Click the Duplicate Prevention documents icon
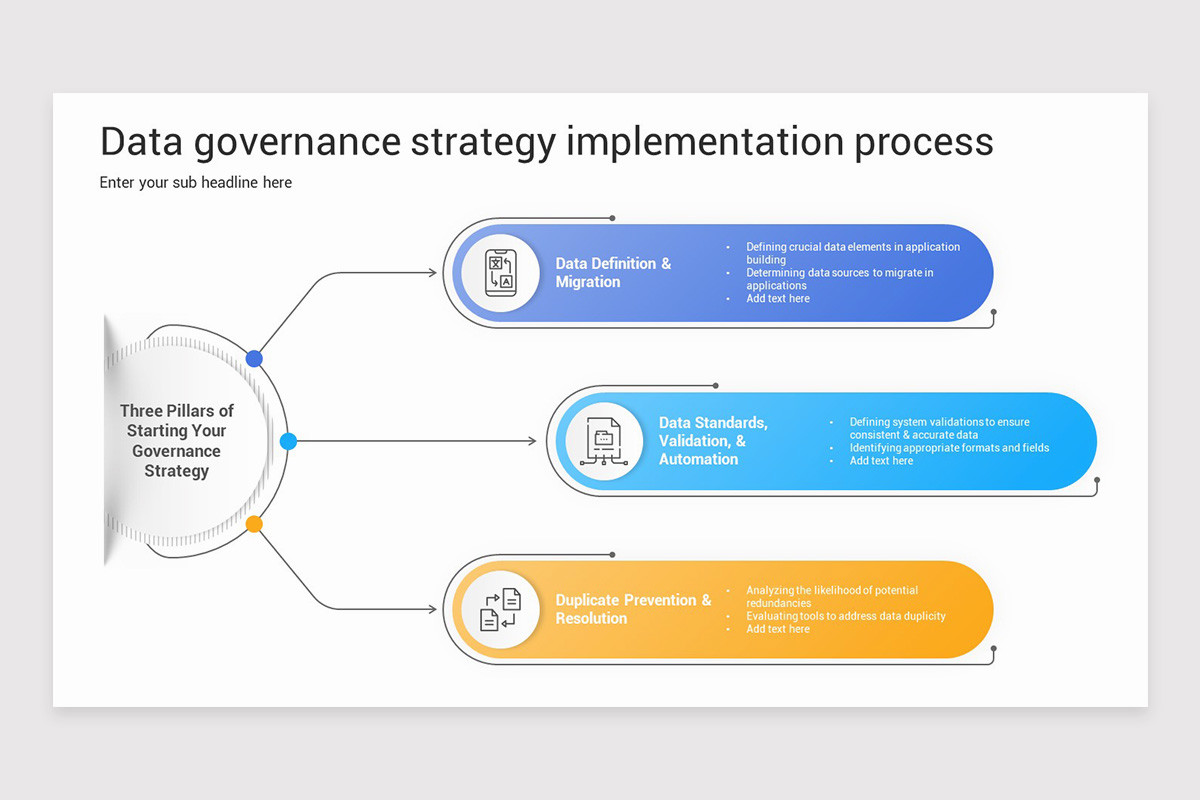This screenshot has height=800, width=1200. pyautogui.click(x=501, y=609)
